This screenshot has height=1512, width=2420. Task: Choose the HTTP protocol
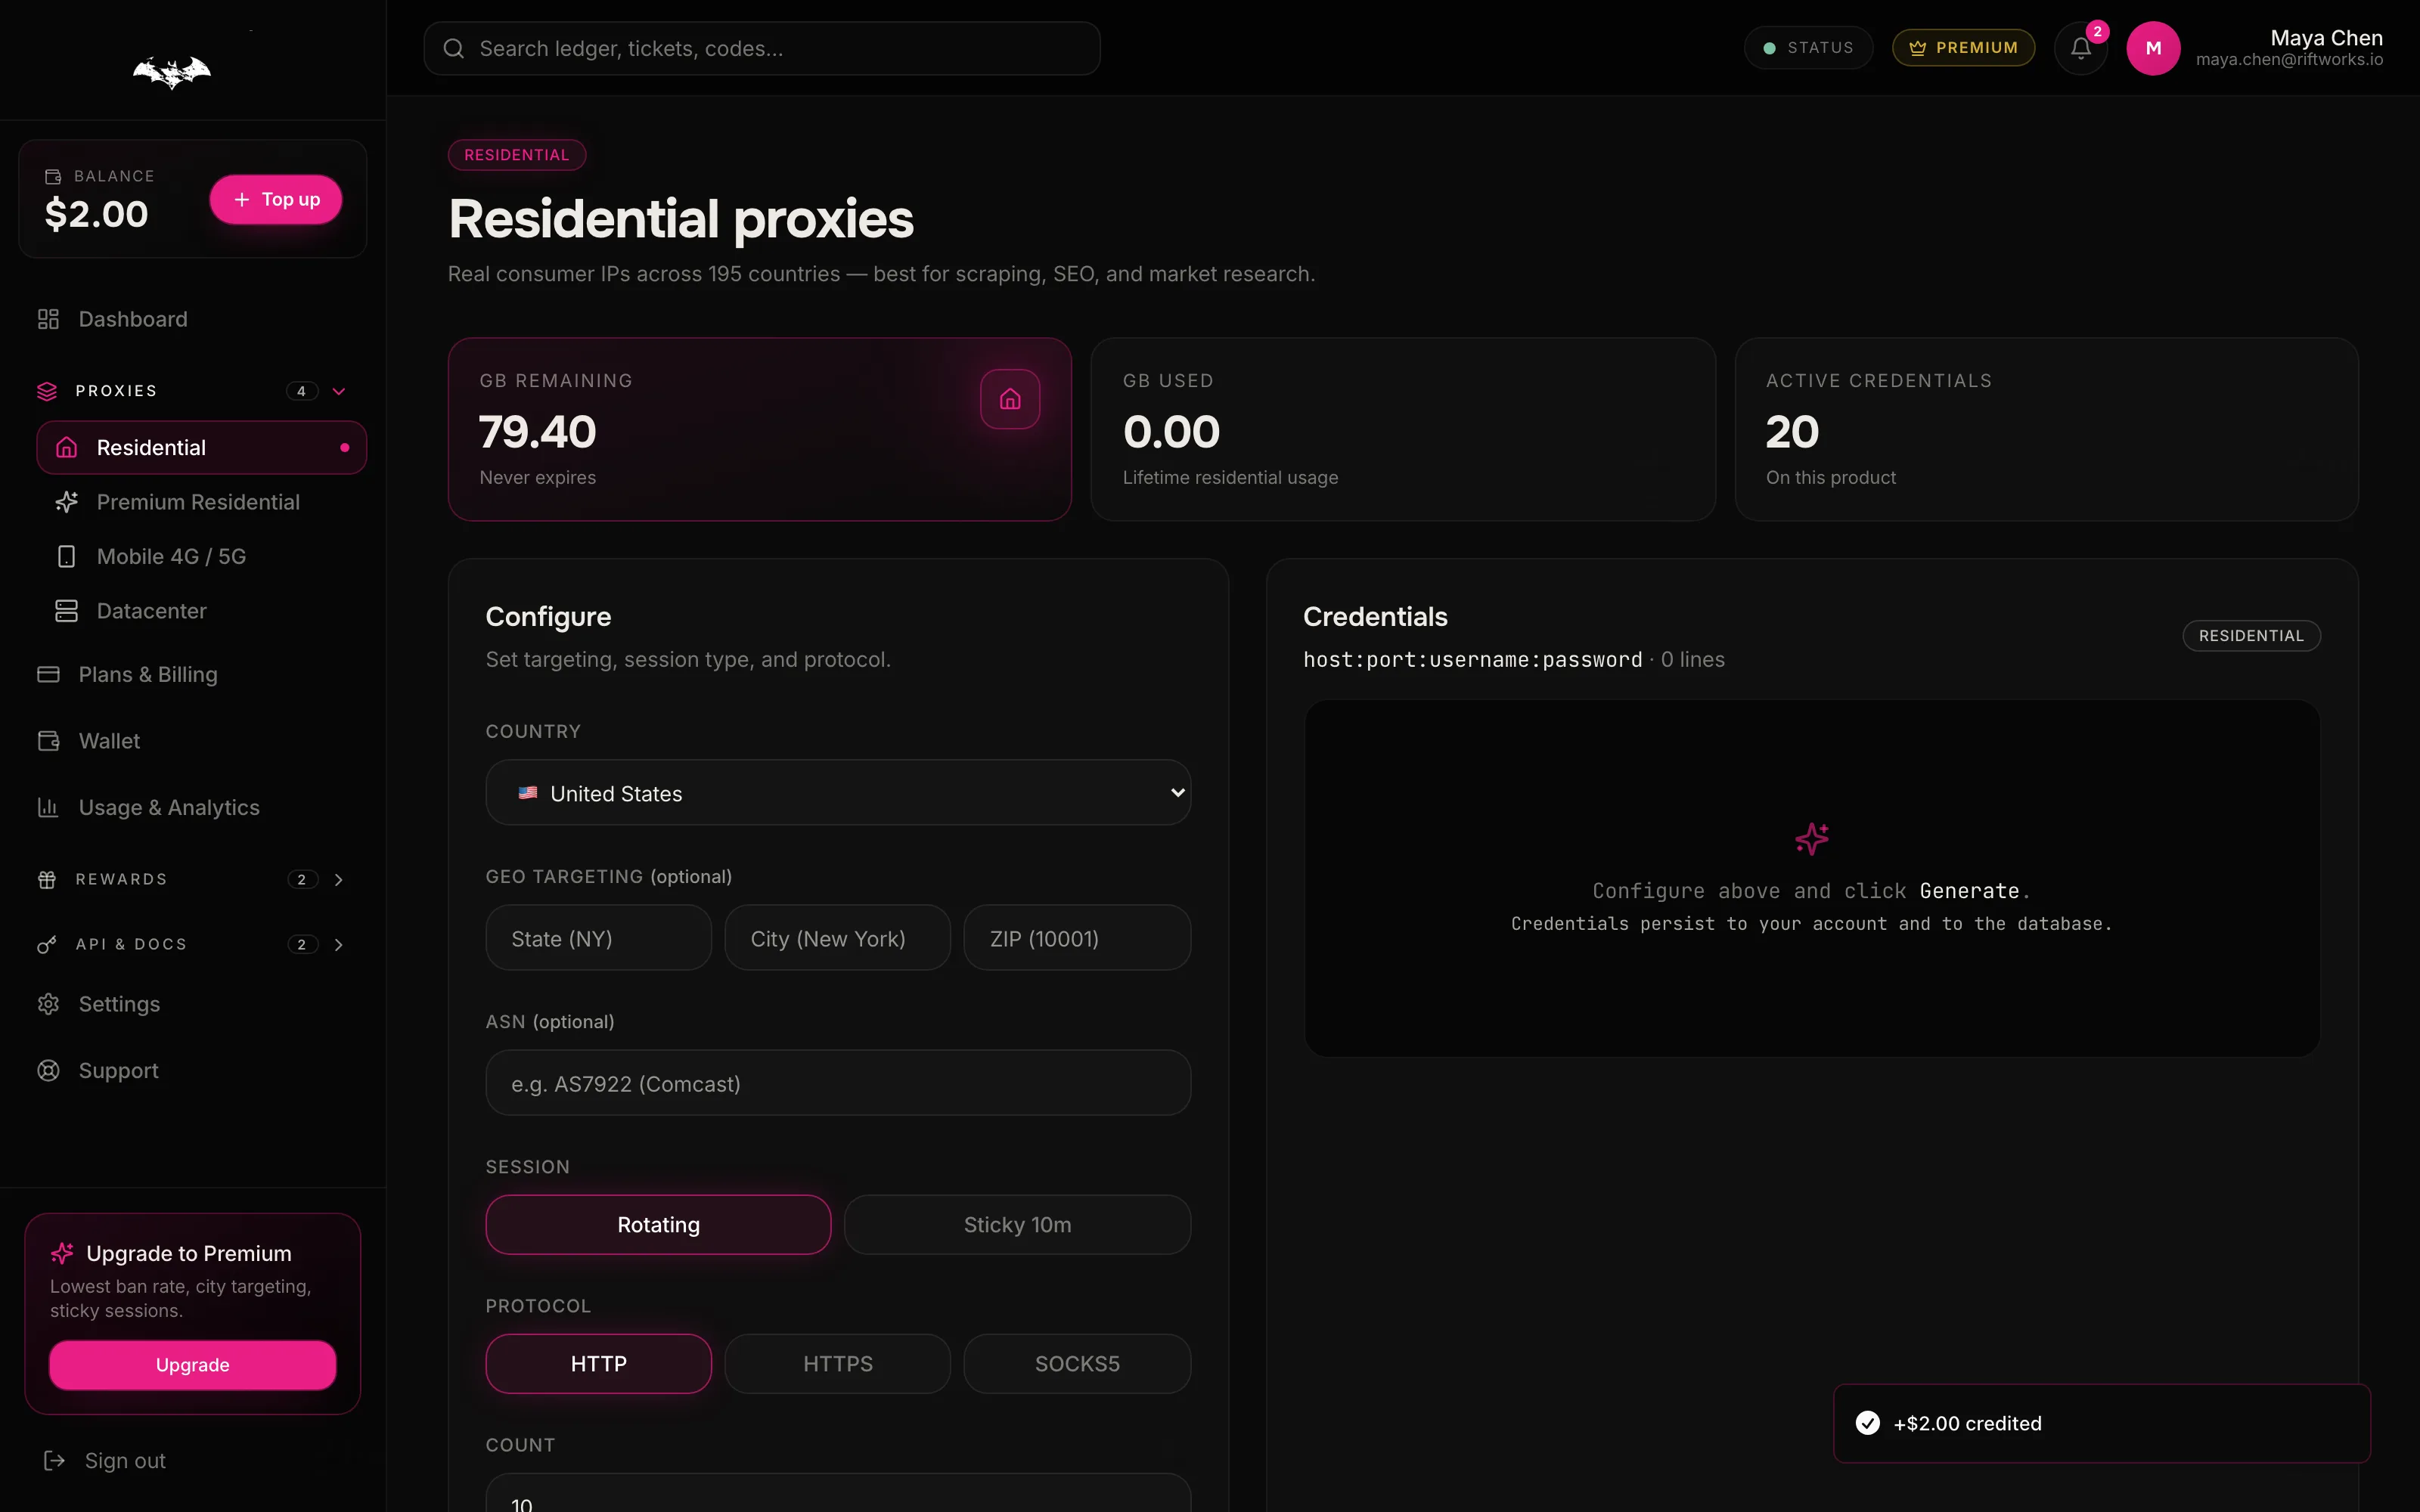(x=598, y=1364)
